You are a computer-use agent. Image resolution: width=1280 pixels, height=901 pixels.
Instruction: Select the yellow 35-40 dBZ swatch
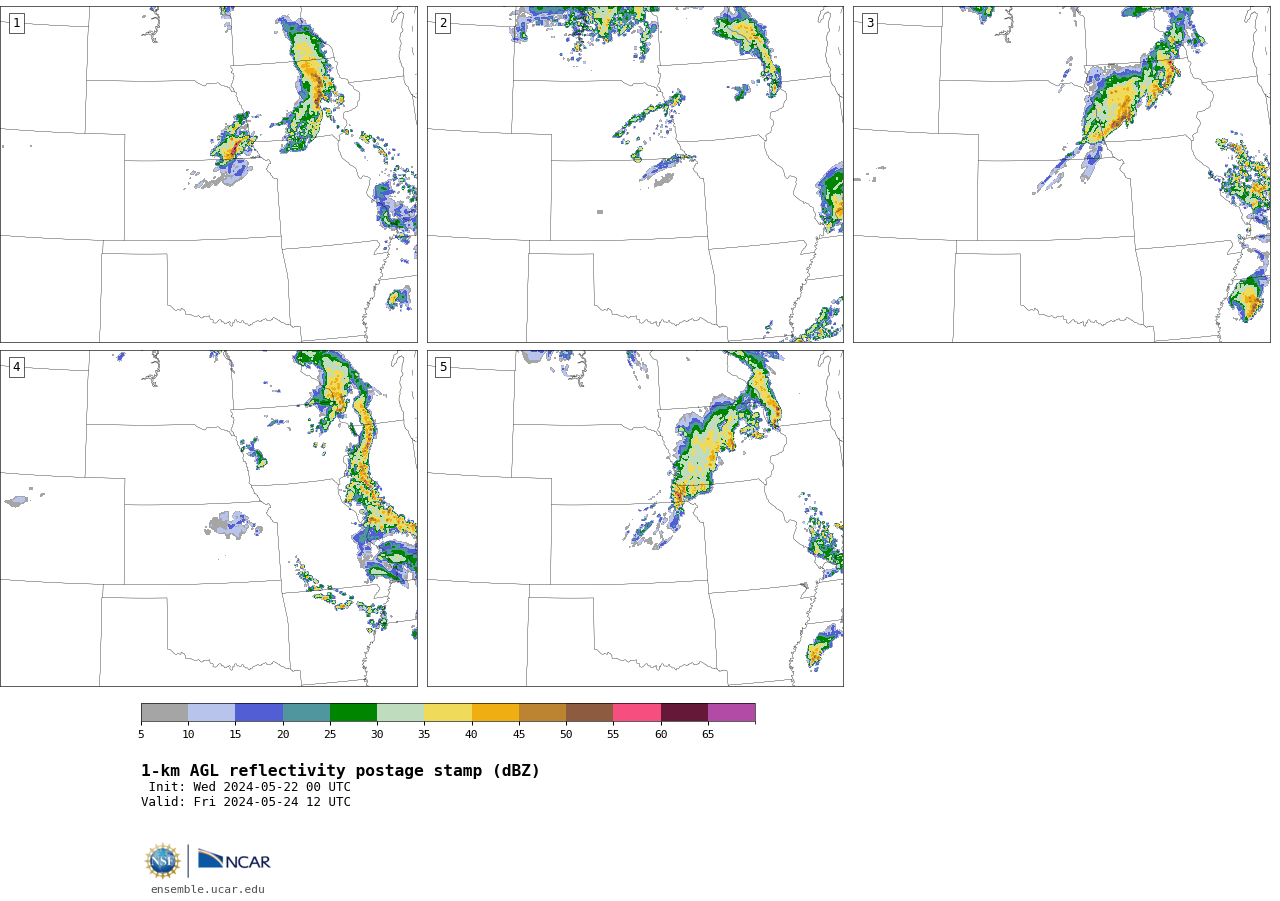click(448, 713)
